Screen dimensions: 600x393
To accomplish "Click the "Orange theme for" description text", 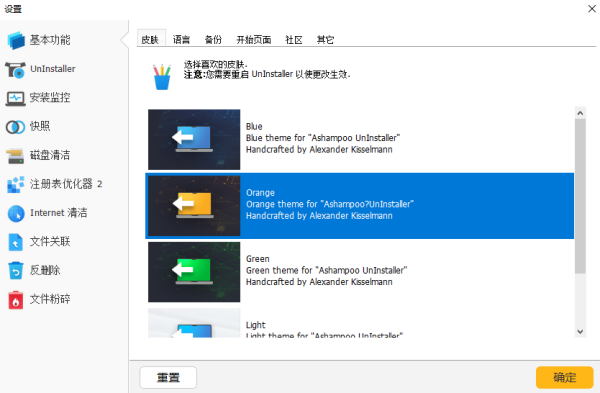I will tap(330, 204).
